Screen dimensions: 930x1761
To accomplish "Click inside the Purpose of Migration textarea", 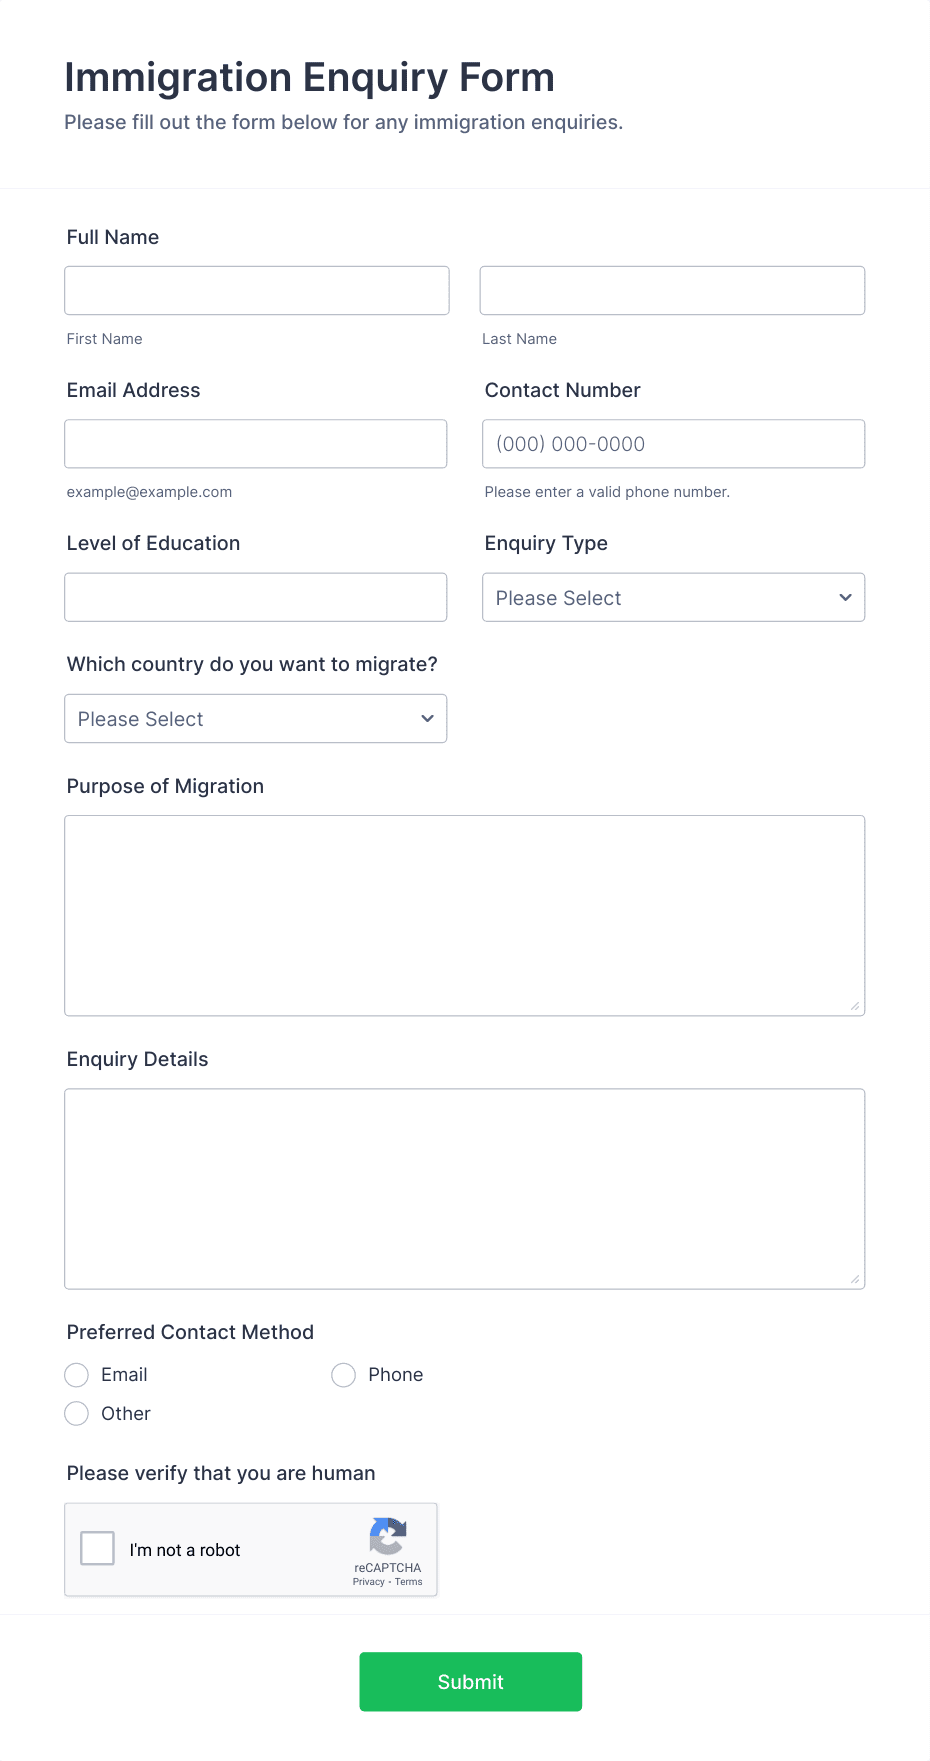I will (x=464, y=910).
